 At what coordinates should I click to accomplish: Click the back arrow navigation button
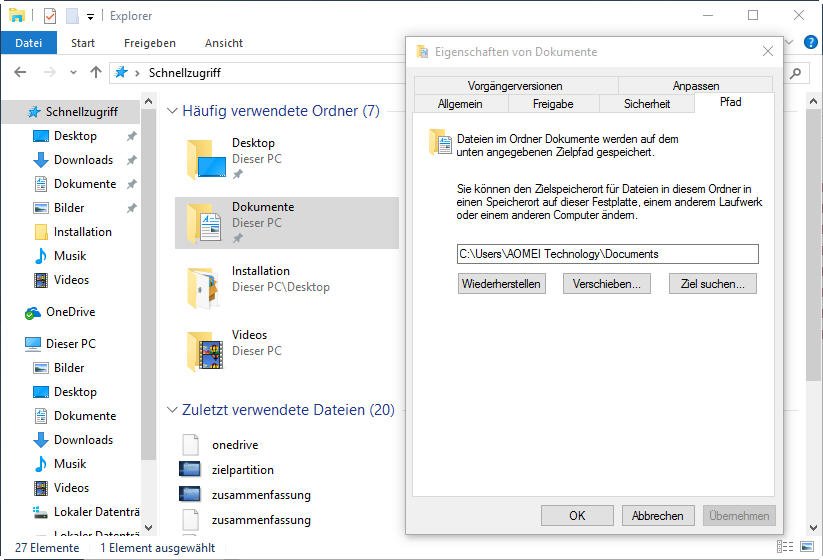coord(20,72)
